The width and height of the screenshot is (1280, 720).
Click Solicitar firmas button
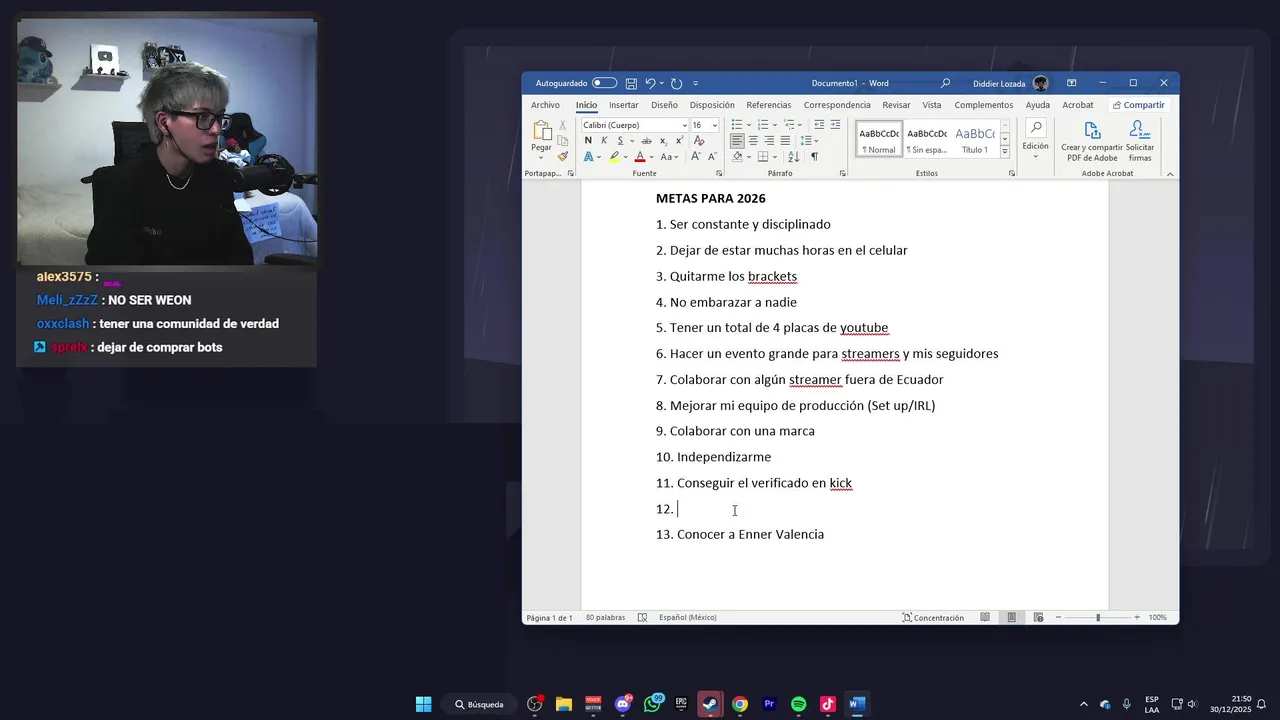tap(1140, 141)
